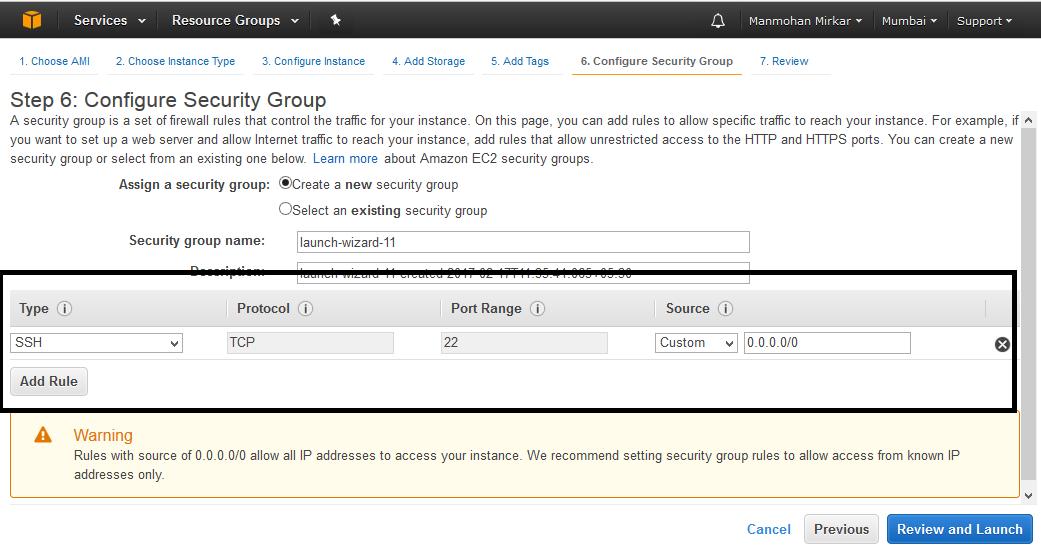Click the info icon next to Type

[x=65, y=309]
